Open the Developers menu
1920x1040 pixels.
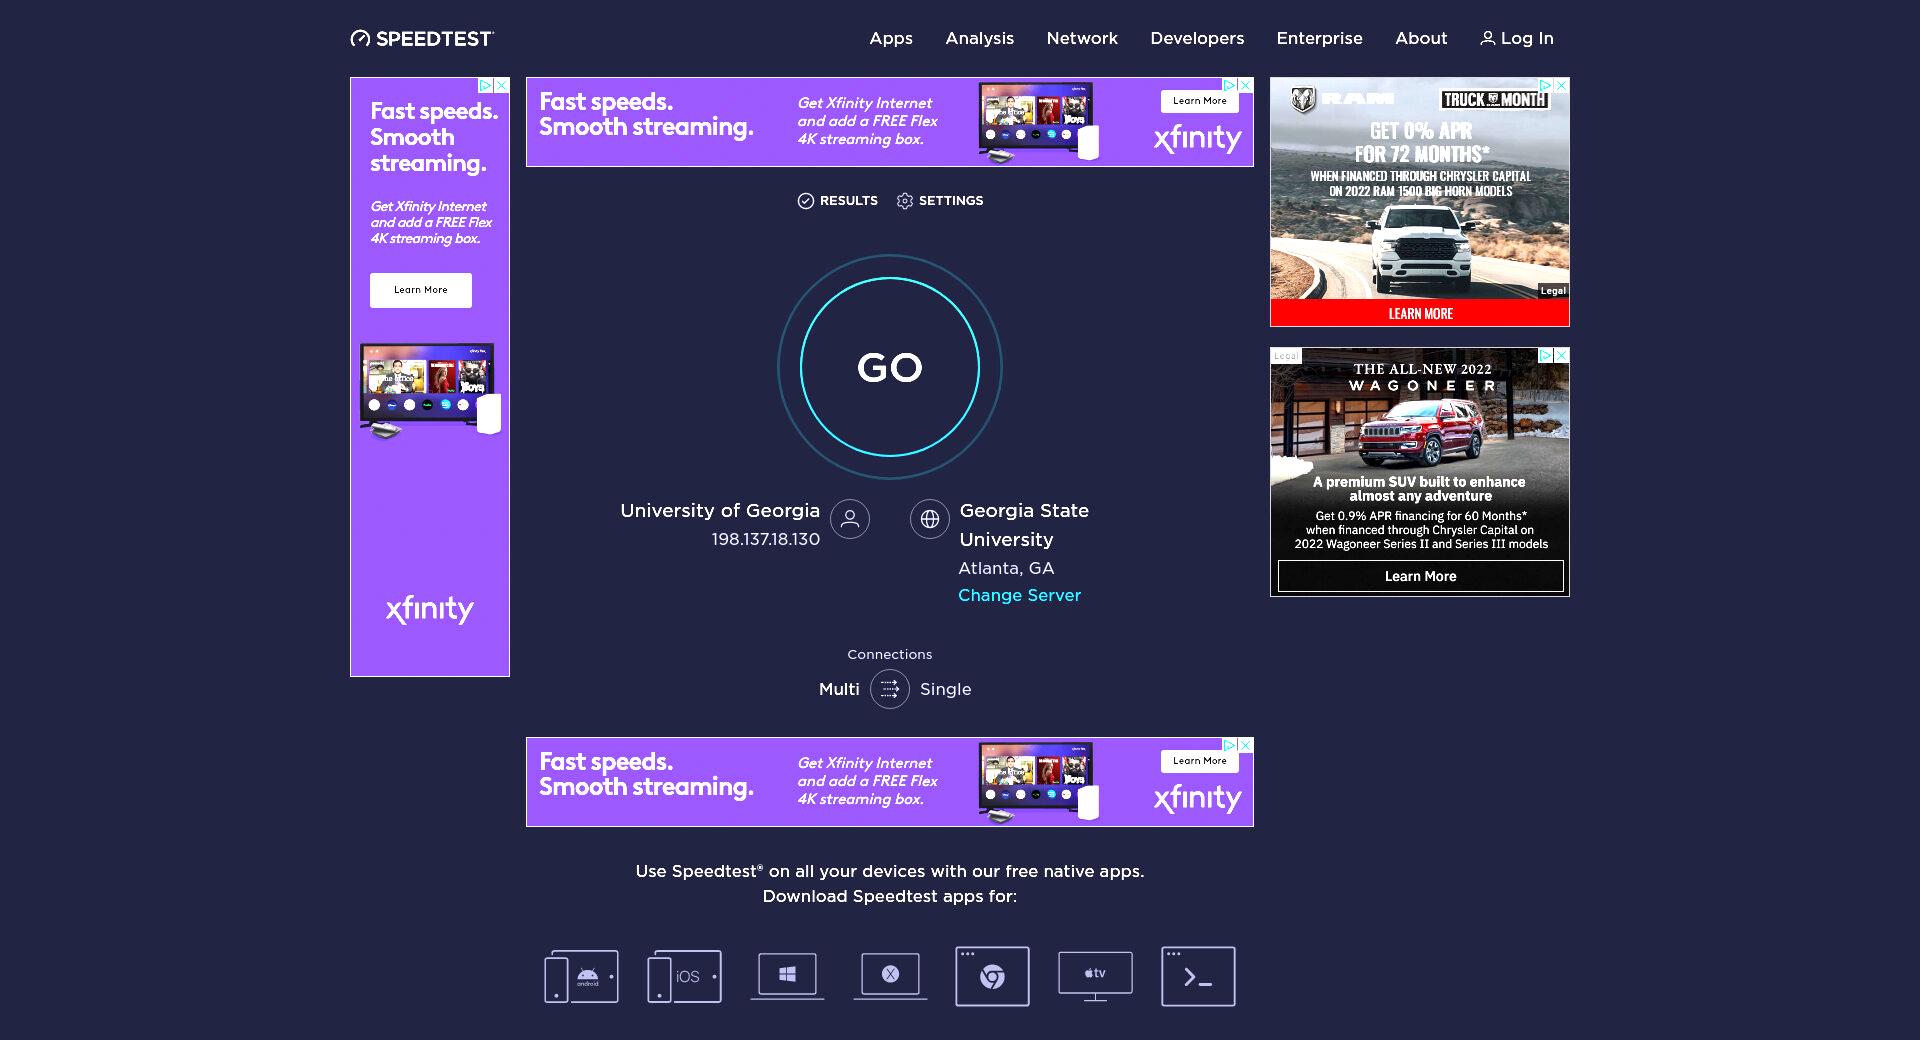(1197, 38)
